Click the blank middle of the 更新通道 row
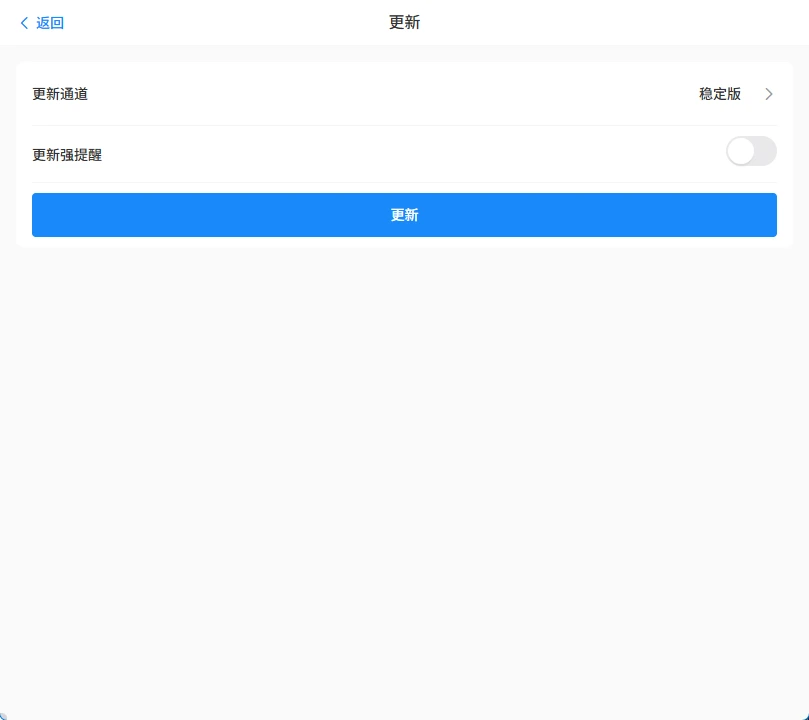Image resolution: width=809 pixels, height=720 pixels. point(400,94)
